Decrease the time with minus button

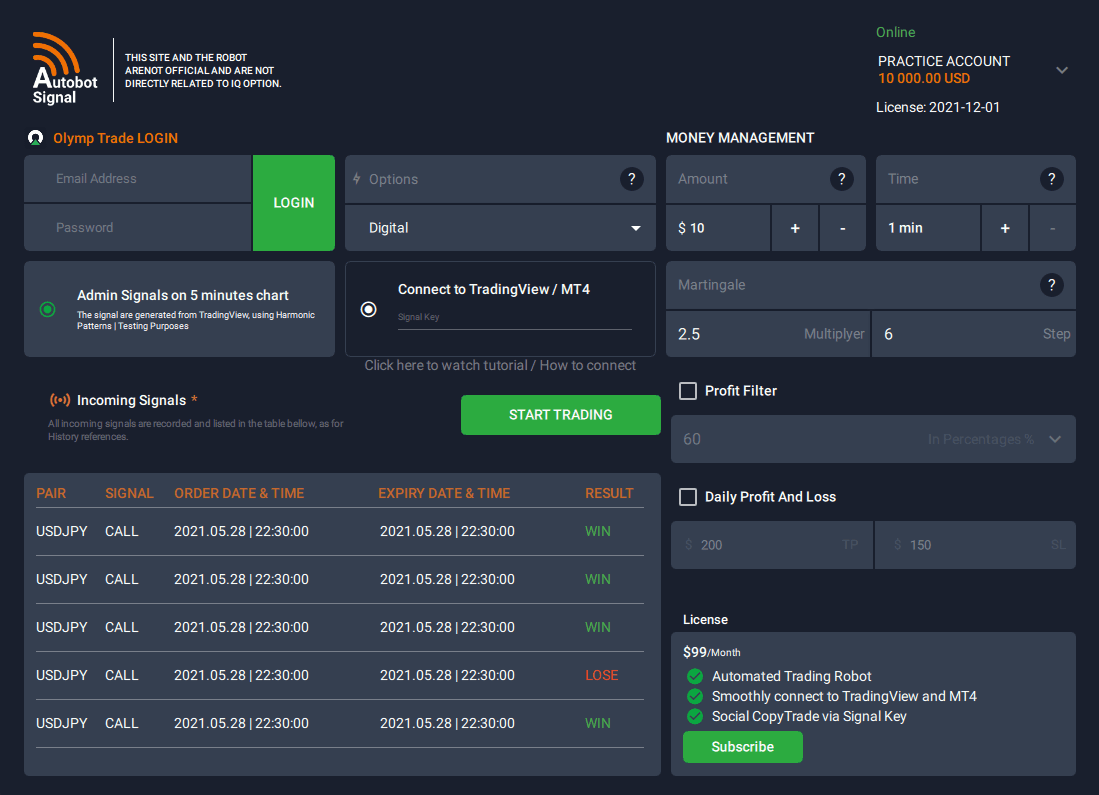click(1052, 228)
